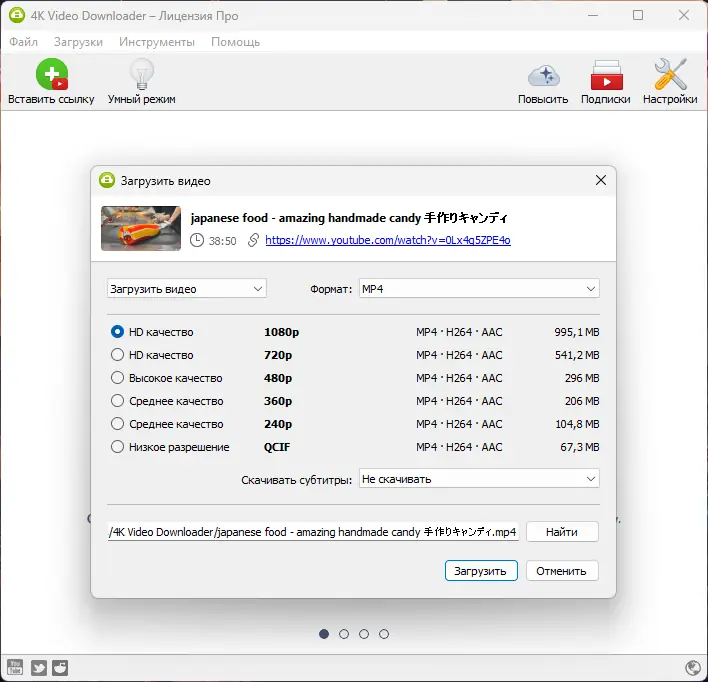Click the 541,2 MB size text

(x=577, y=355)
